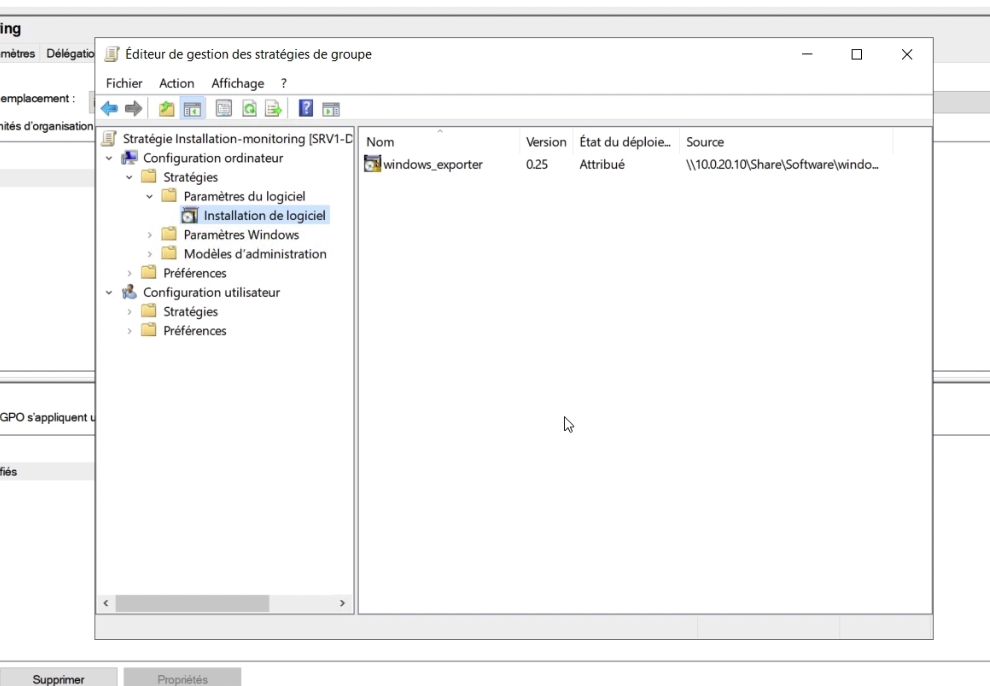
Task: Click the green Refresh toolbar icon
Action: click(249, 109)
